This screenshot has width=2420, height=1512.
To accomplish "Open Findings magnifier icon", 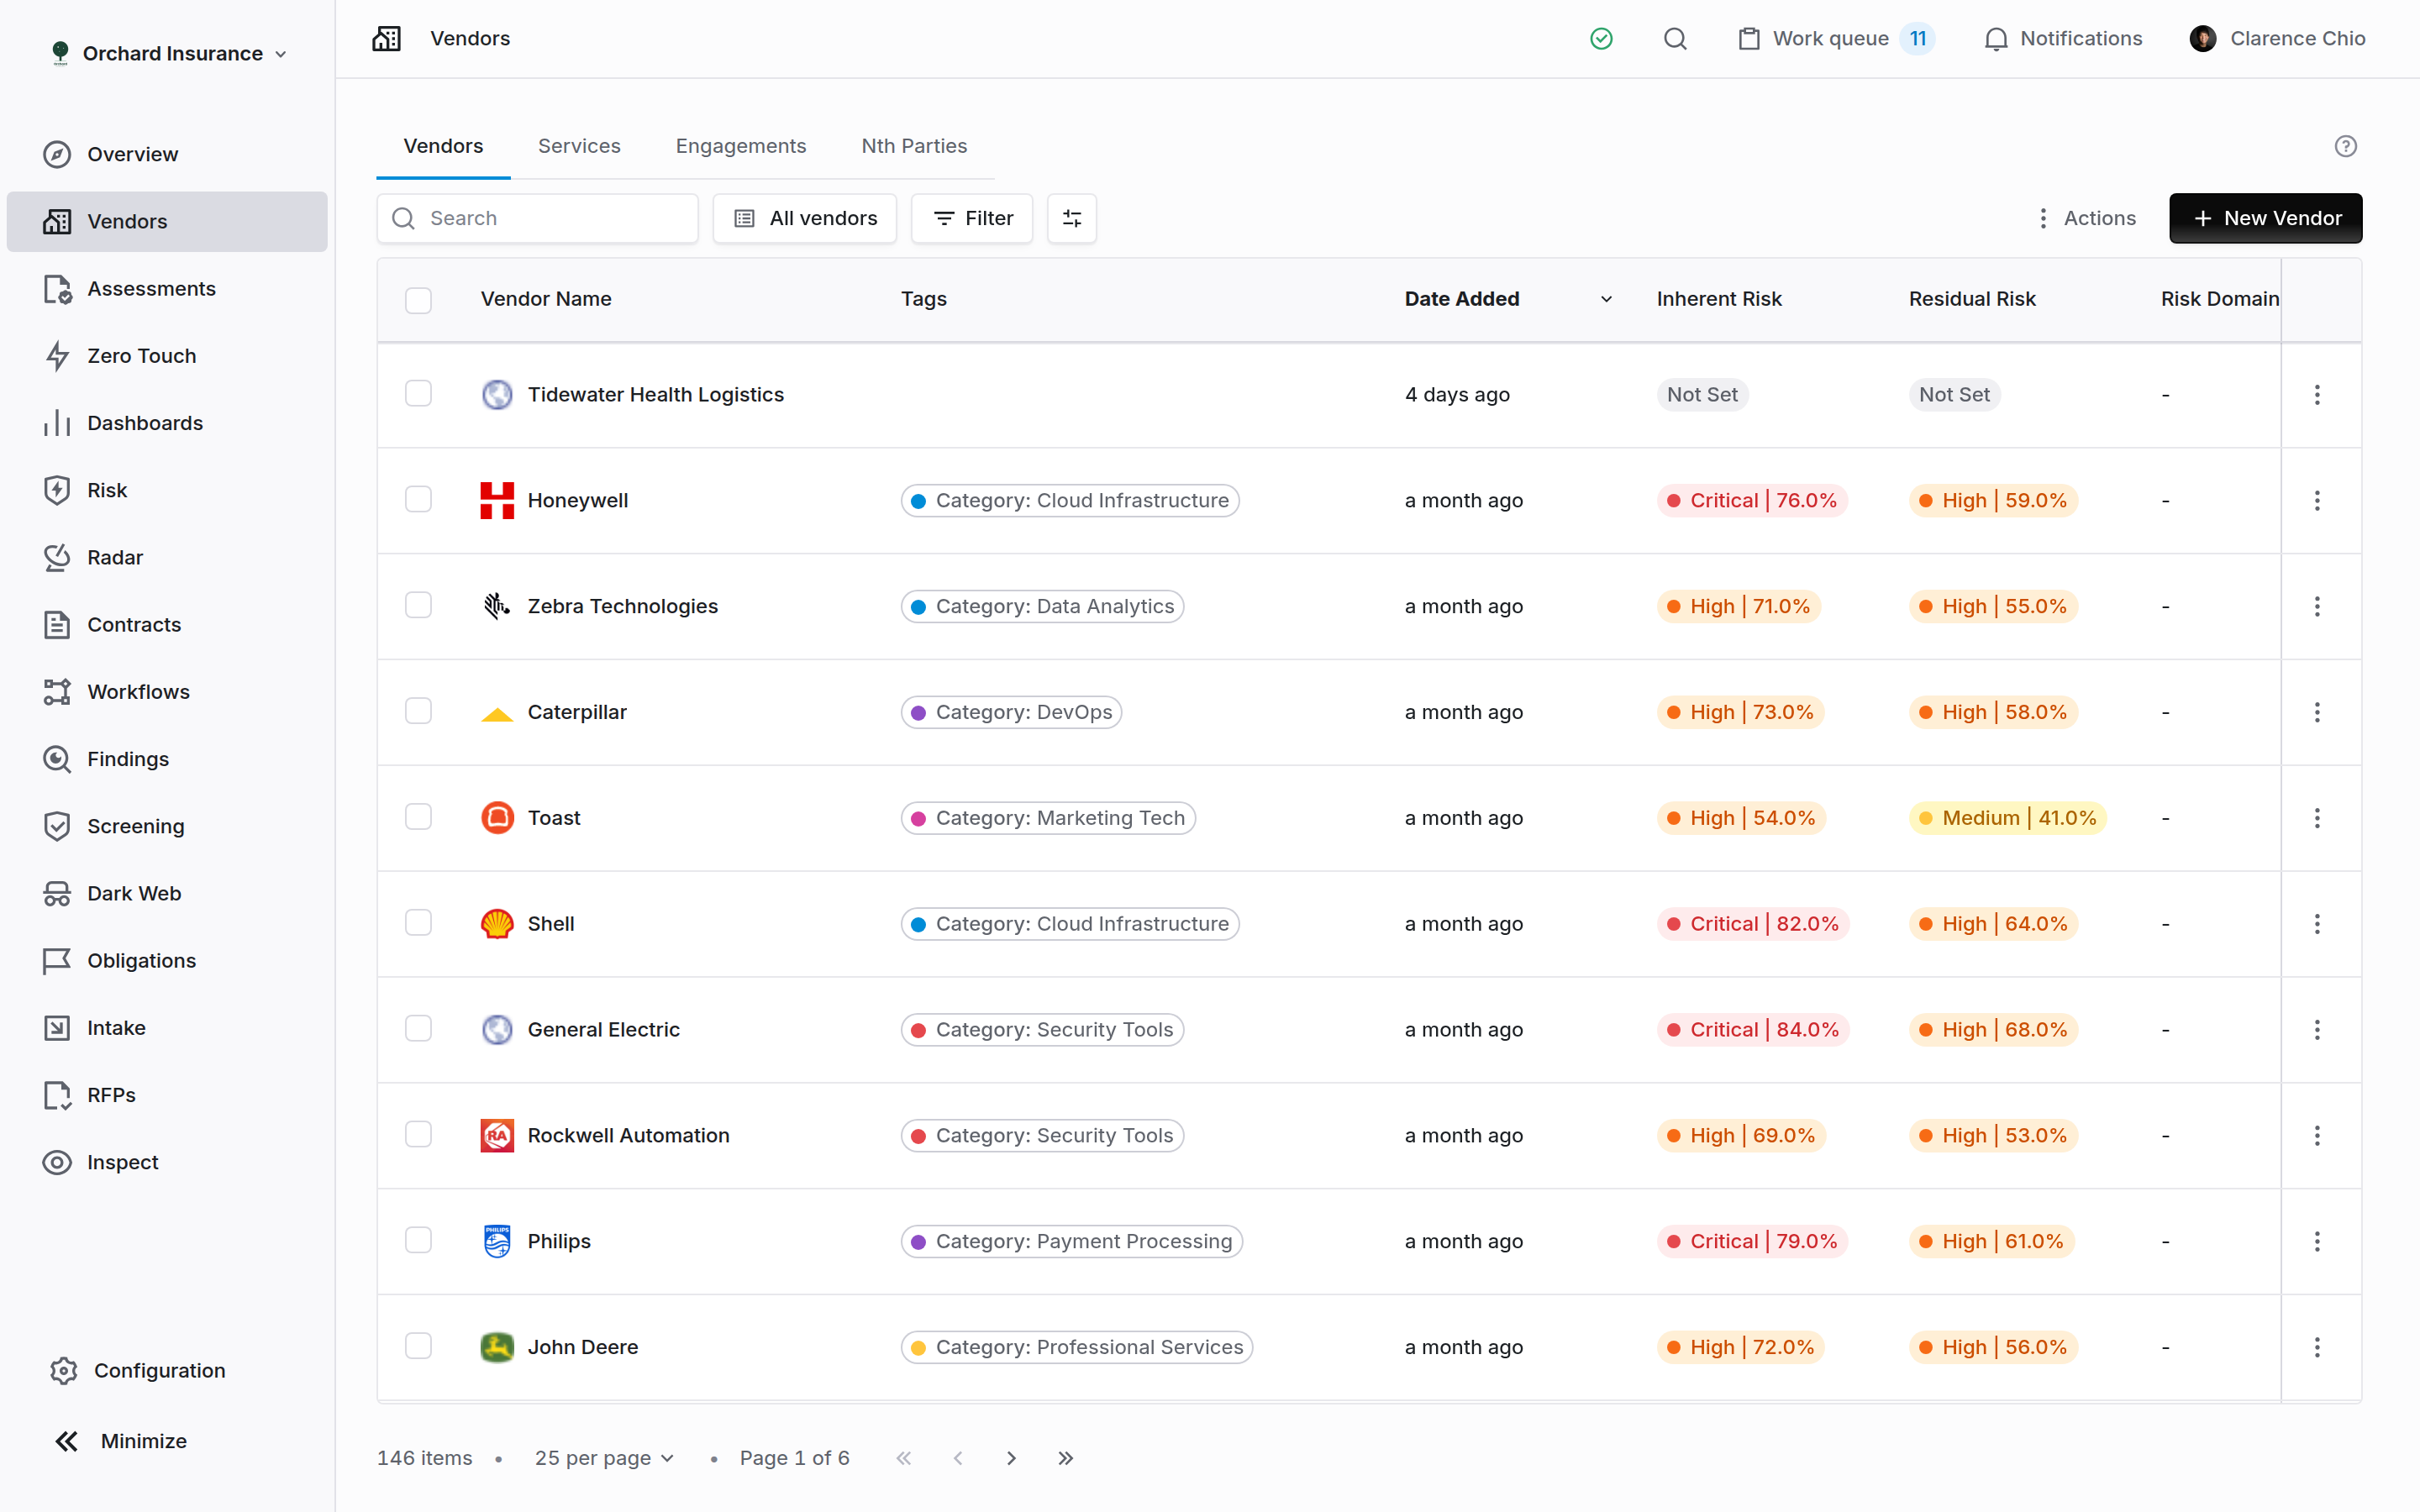I will [x=57, y=759].
